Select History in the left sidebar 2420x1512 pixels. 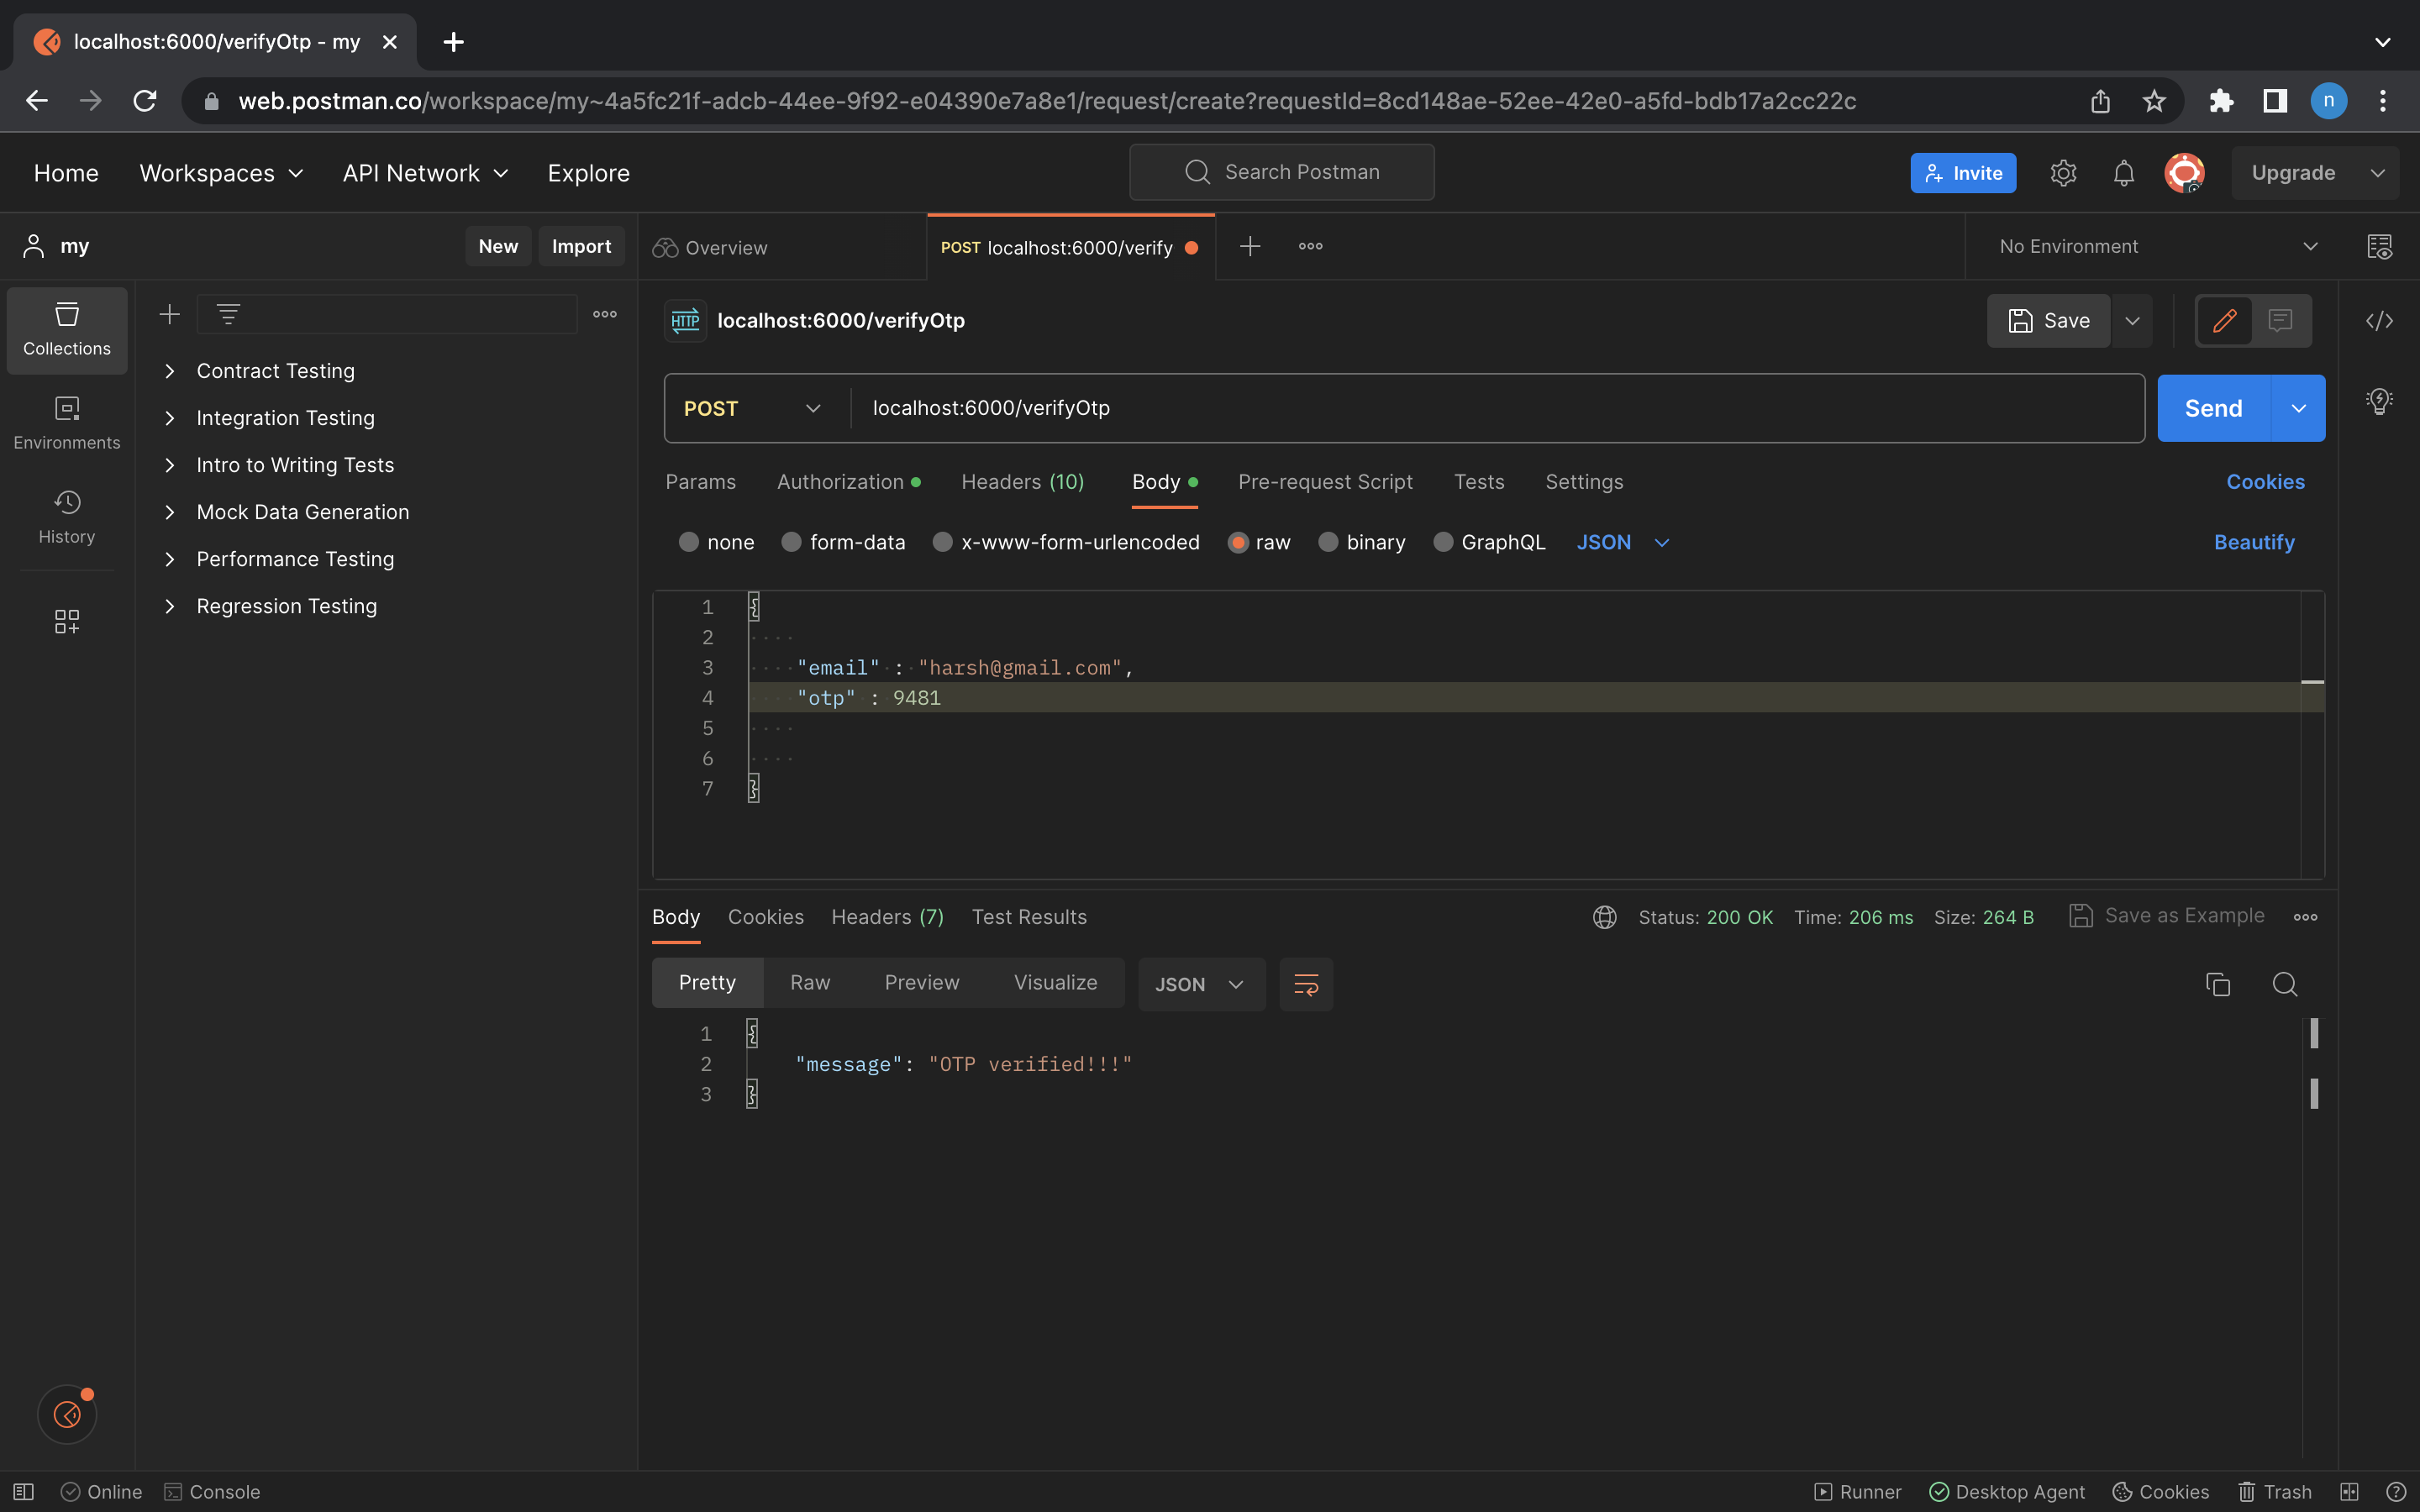tap(66, 516)
